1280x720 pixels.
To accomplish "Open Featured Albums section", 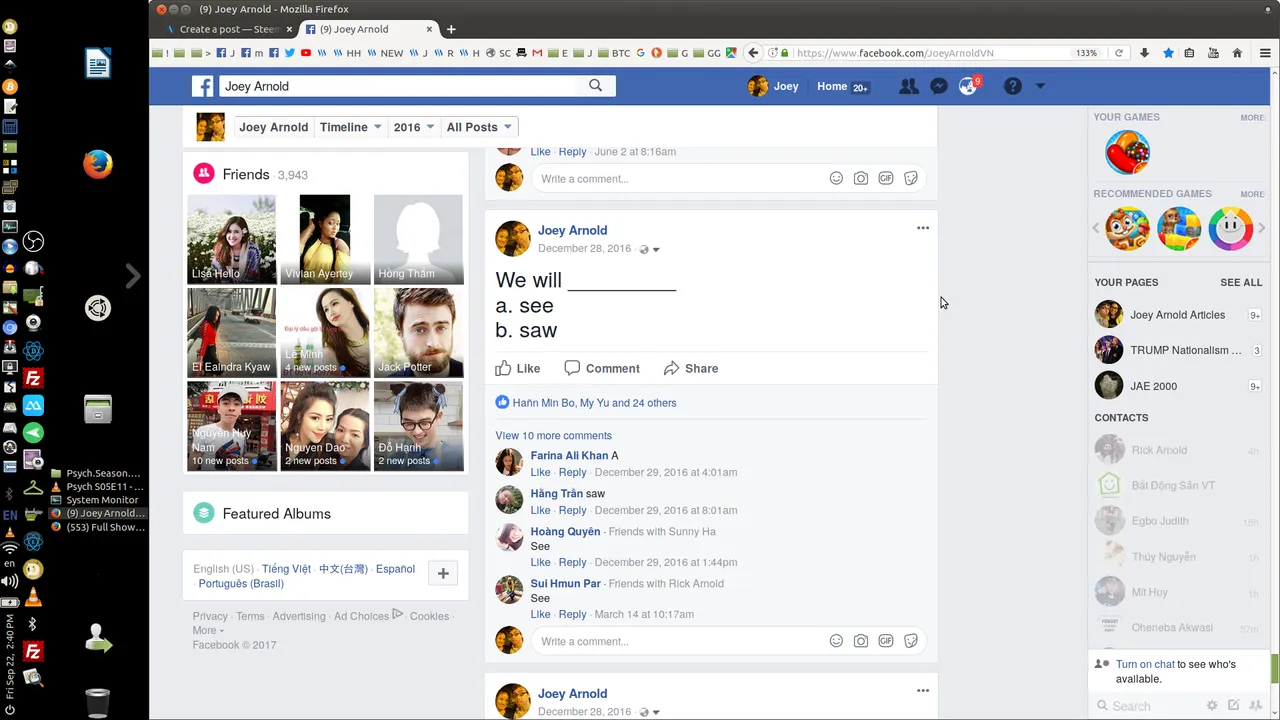I will 276,513.
